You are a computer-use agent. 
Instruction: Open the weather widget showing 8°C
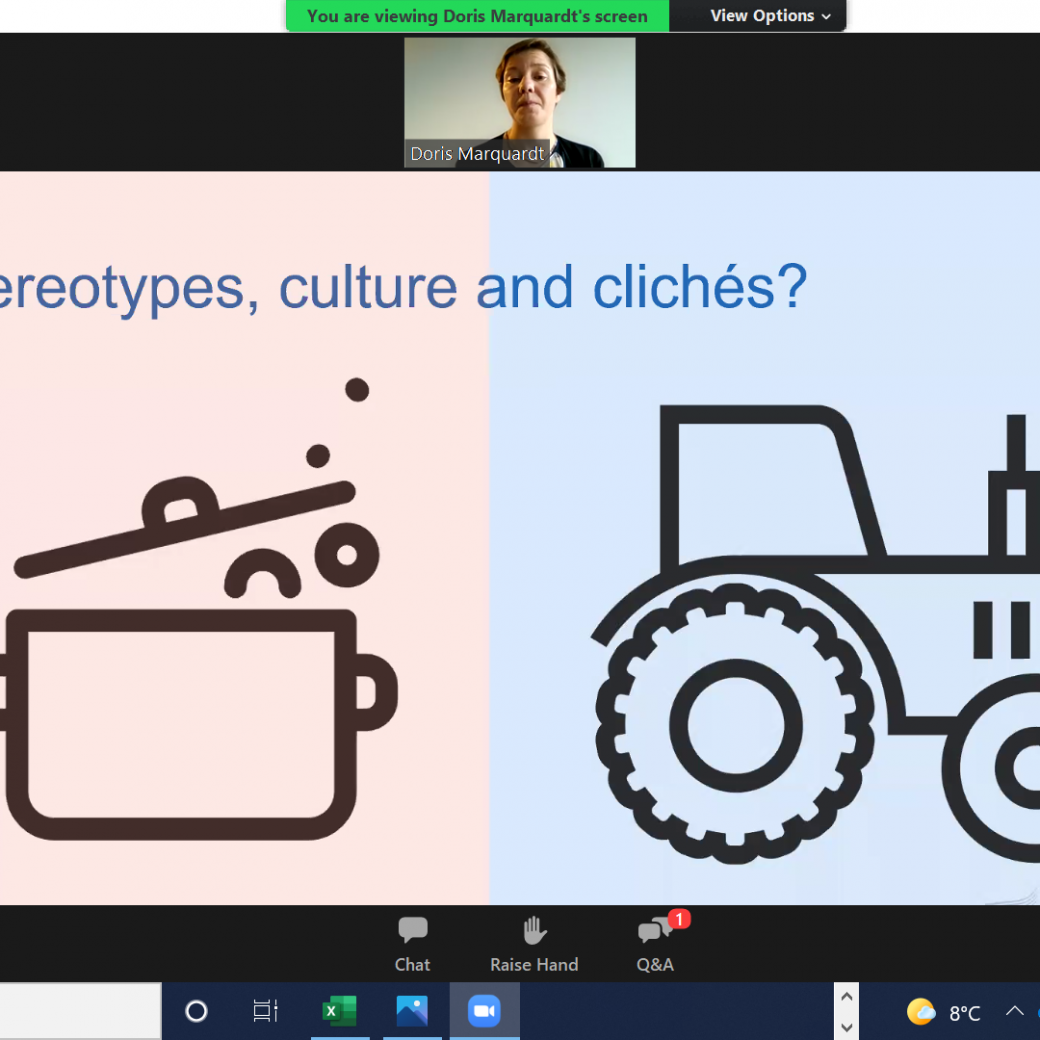943,1012
